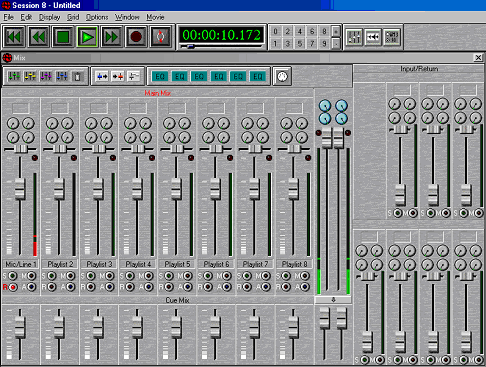This screenshot has height=367, width=486.
Task: Open the edit window icon with arrows
Action: tap(373, 37)
